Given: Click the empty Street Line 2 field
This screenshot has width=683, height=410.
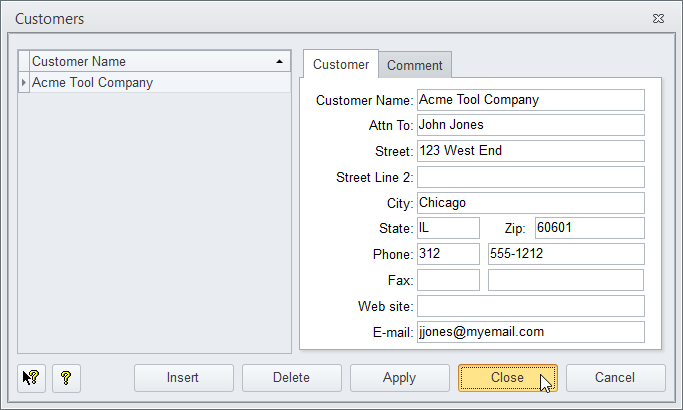Looking at the screenshot, I should (530, 177).
